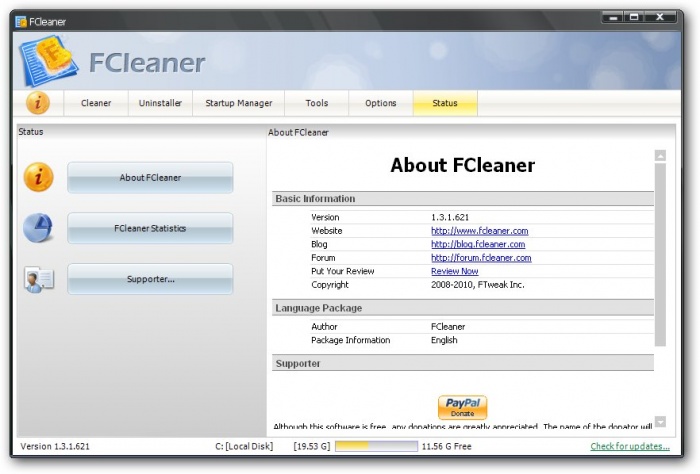Click the About FCleaner heading
700x474 pixels.
462,165
